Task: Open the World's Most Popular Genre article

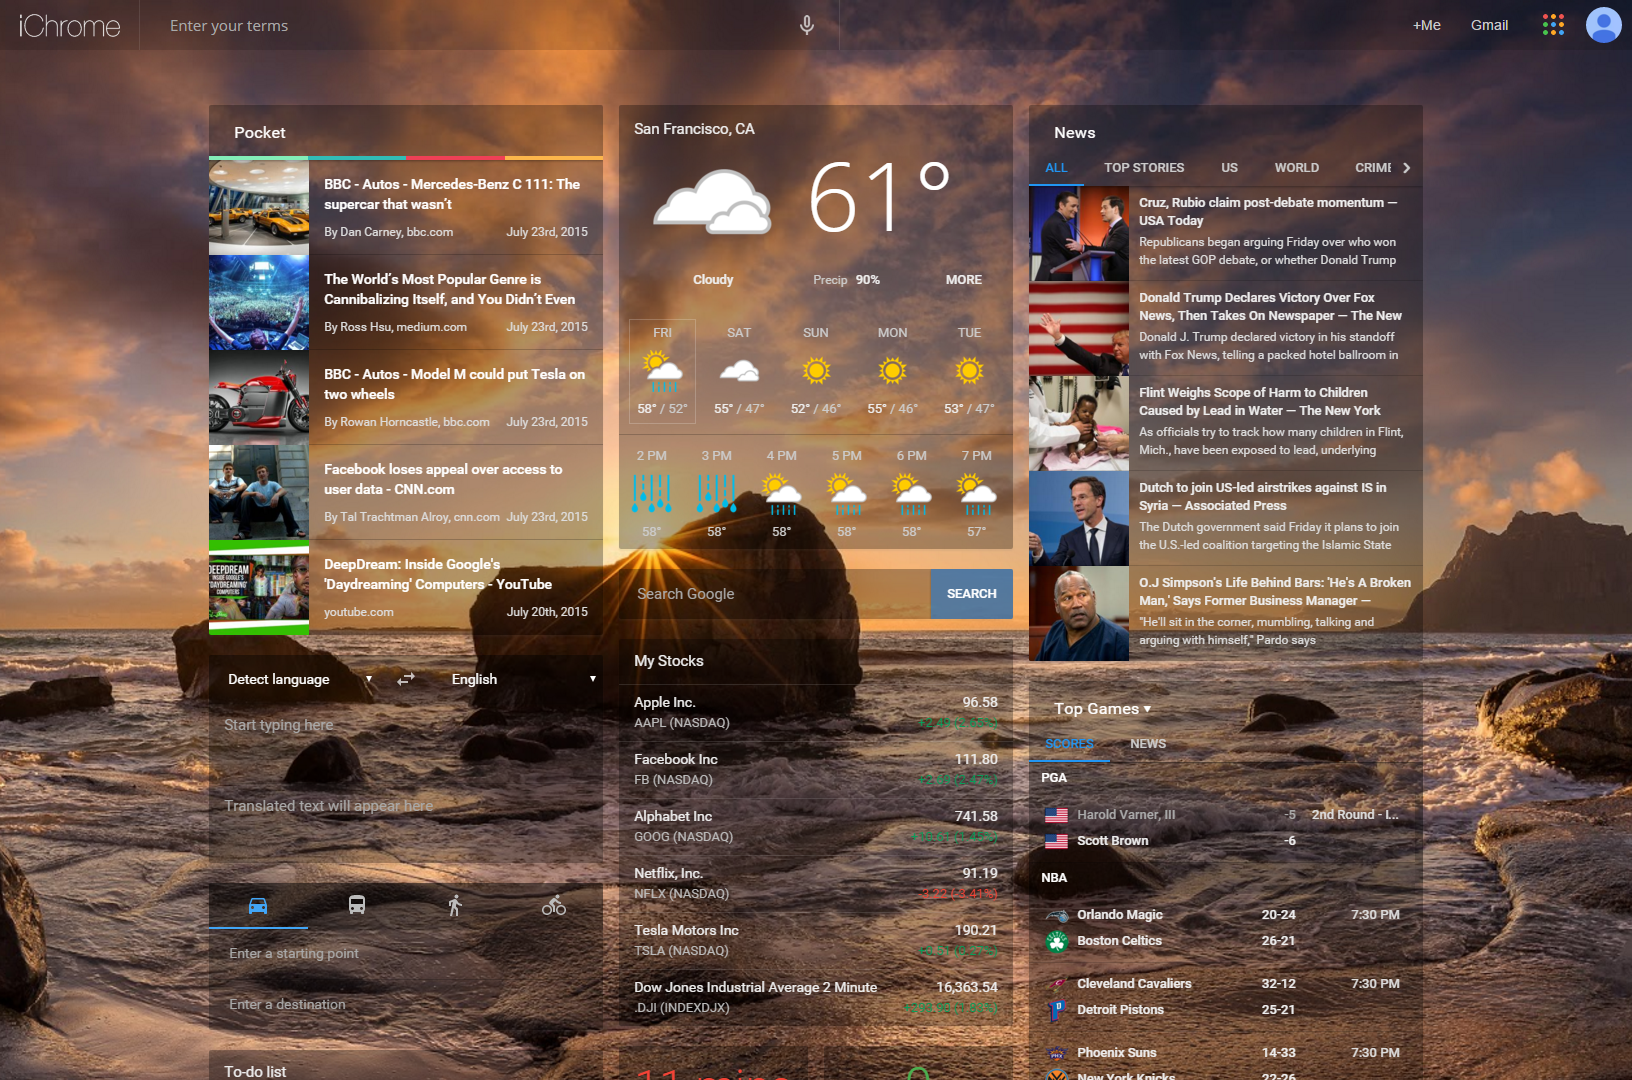Action: (x=406, y=303)
